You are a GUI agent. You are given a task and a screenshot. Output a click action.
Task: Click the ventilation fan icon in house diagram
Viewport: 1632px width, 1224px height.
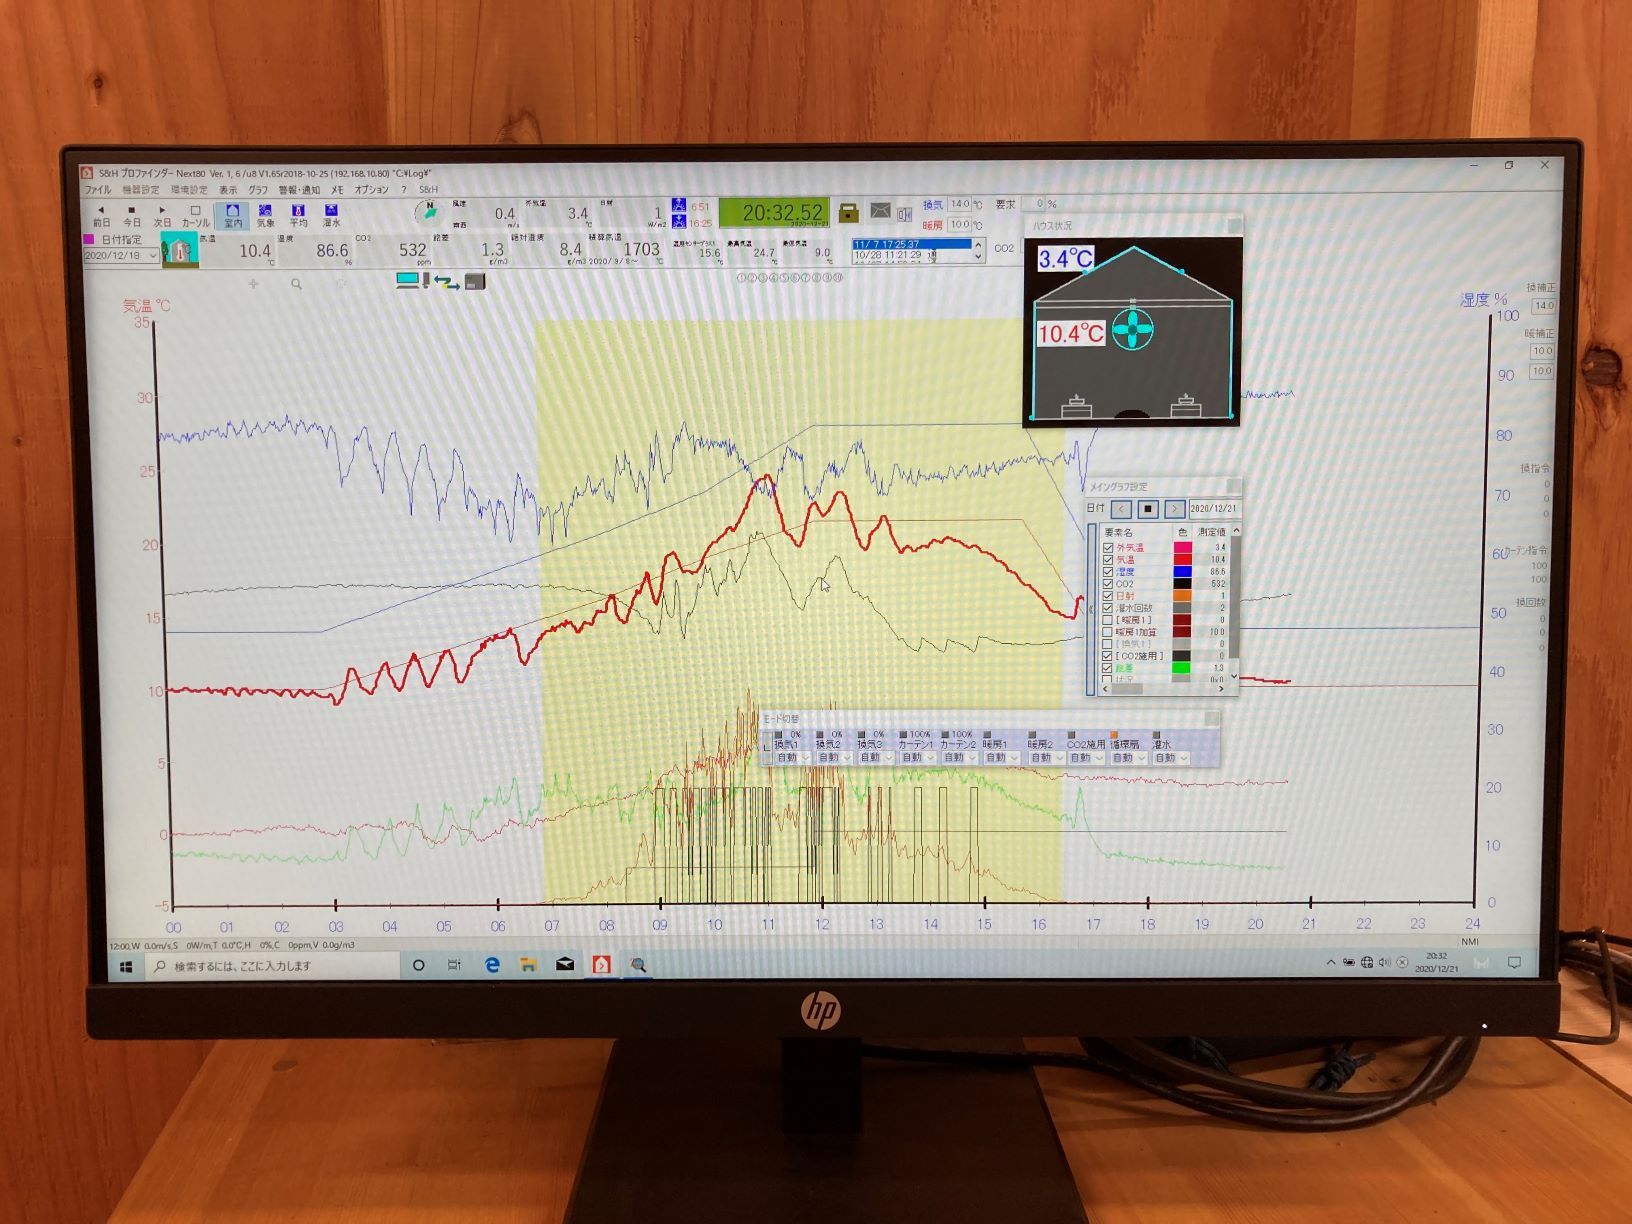[1133, 329]
